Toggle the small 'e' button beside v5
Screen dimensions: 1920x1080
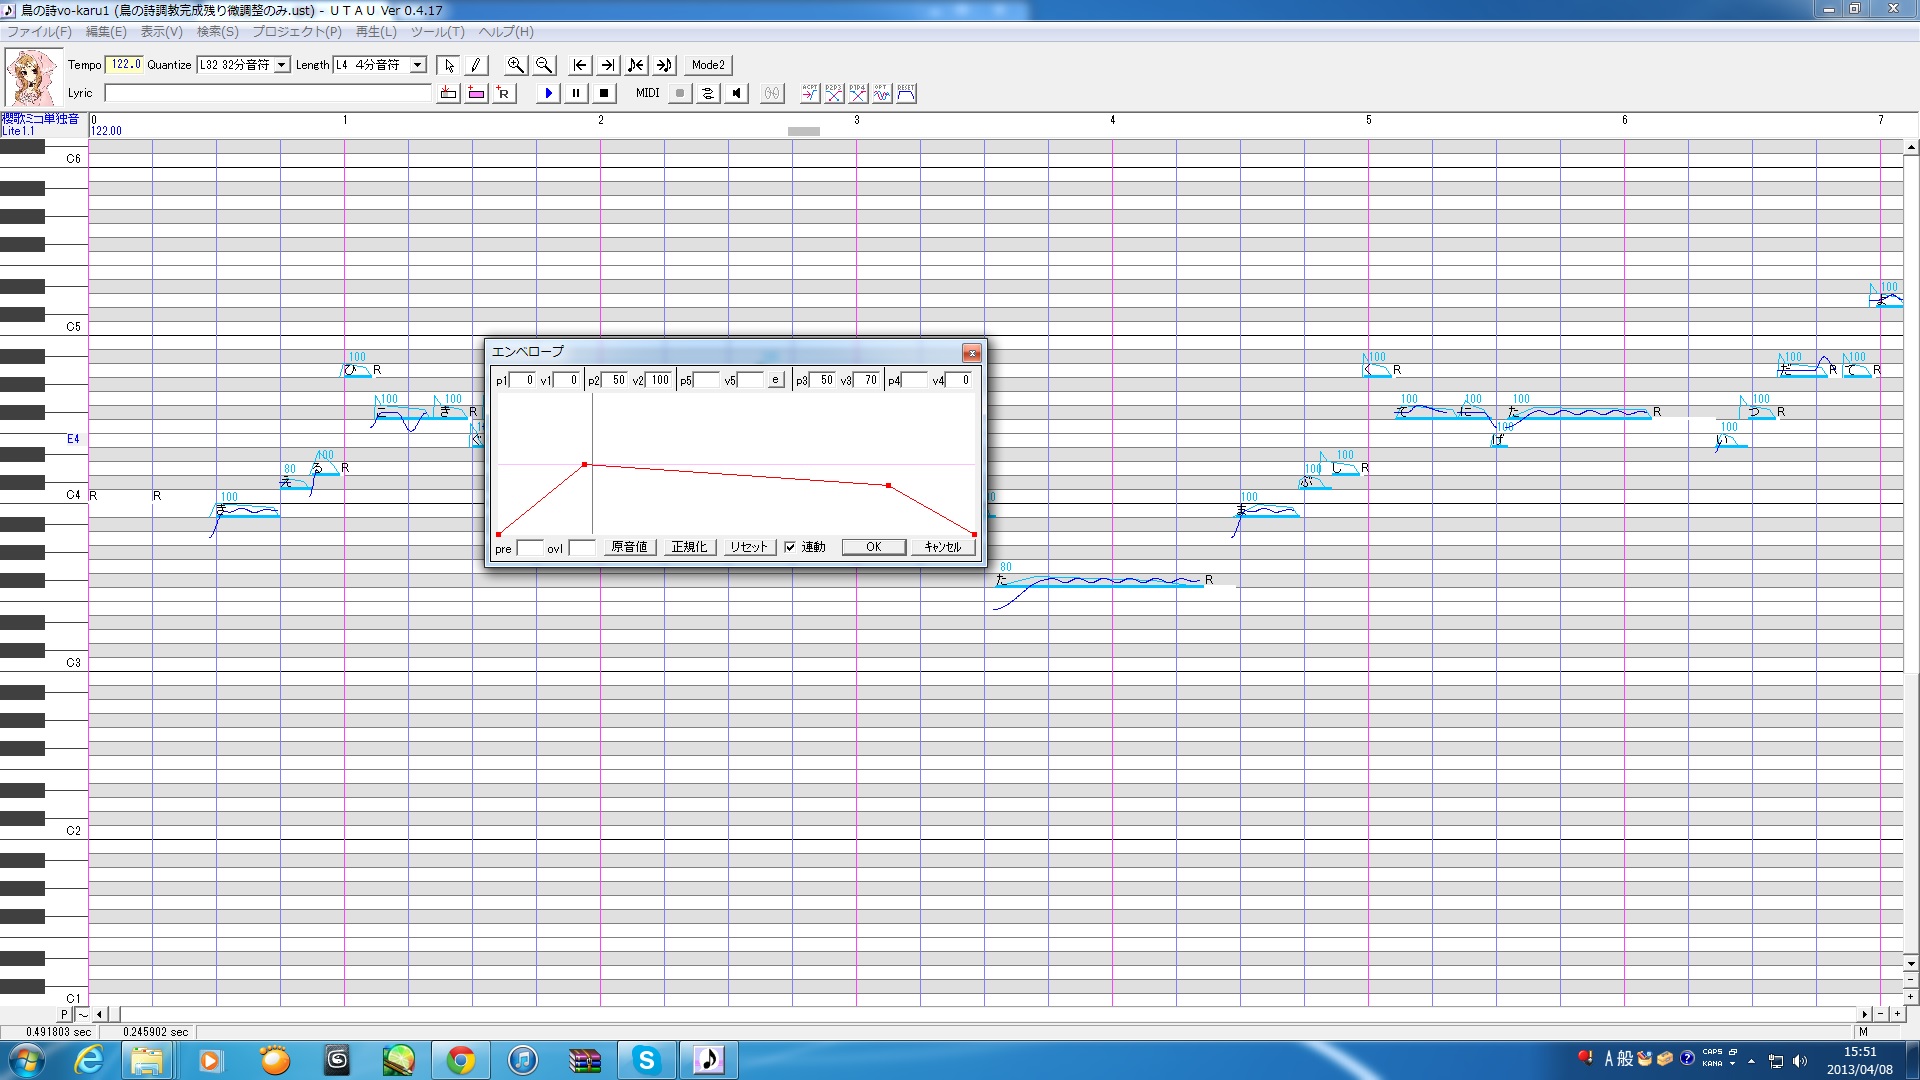tap(775, 380)
